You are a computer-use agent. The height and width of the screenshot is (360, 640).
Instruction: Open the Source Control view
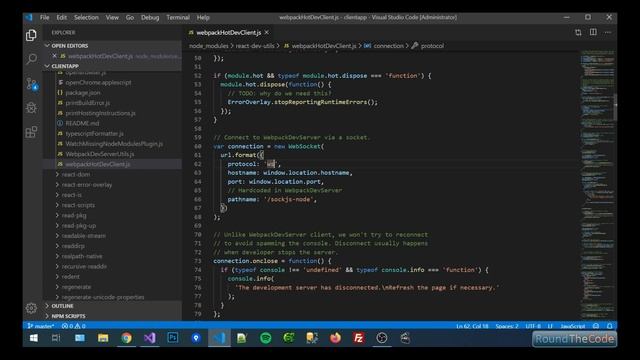pyautogui.click(x=31, y=84)
